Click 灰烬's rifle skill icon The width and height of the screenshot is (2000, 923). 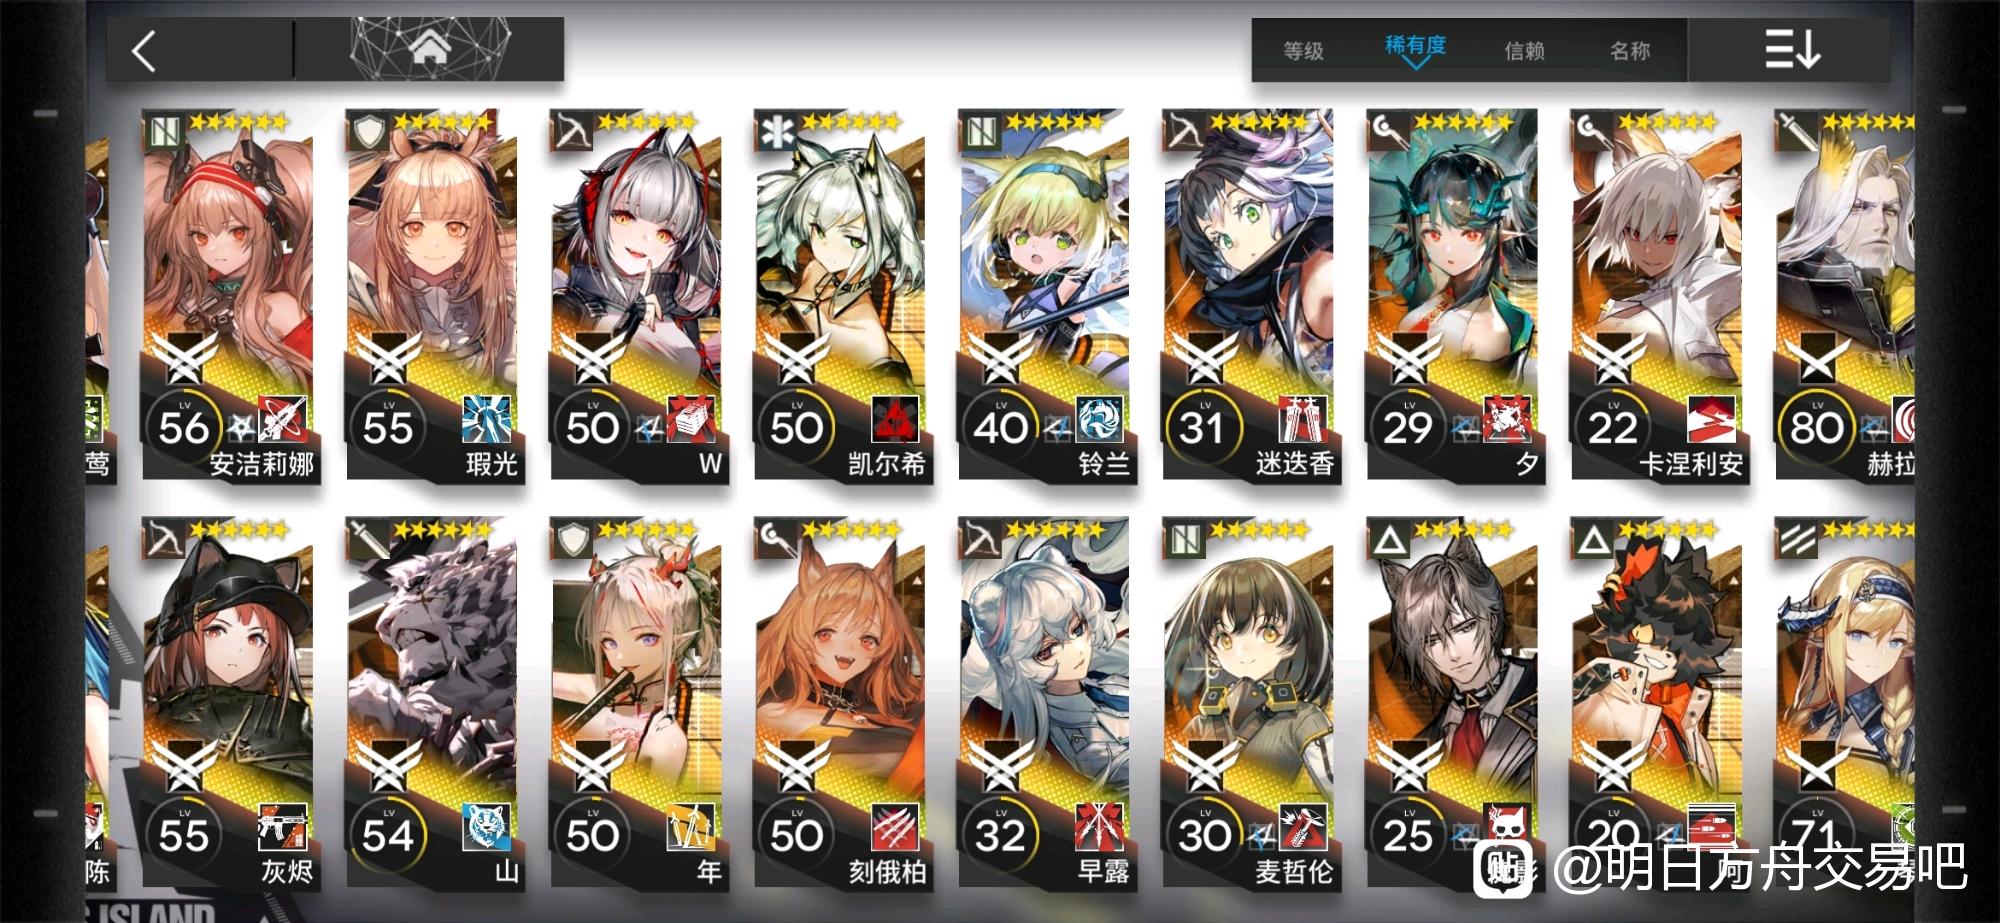283,828
